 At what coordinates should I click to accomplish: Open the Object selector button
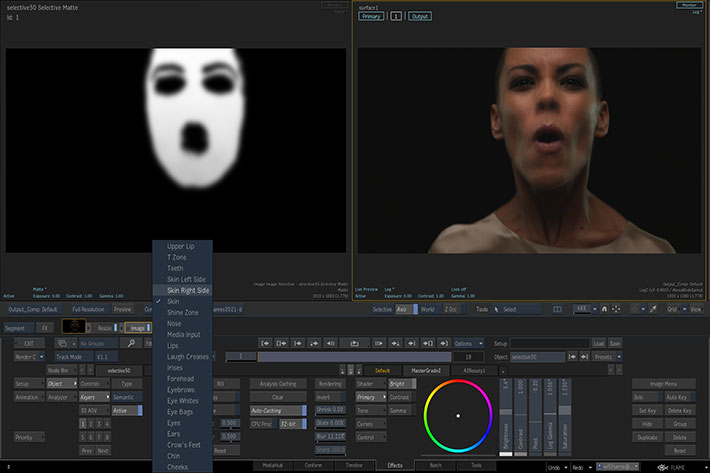tap(62, 384)
